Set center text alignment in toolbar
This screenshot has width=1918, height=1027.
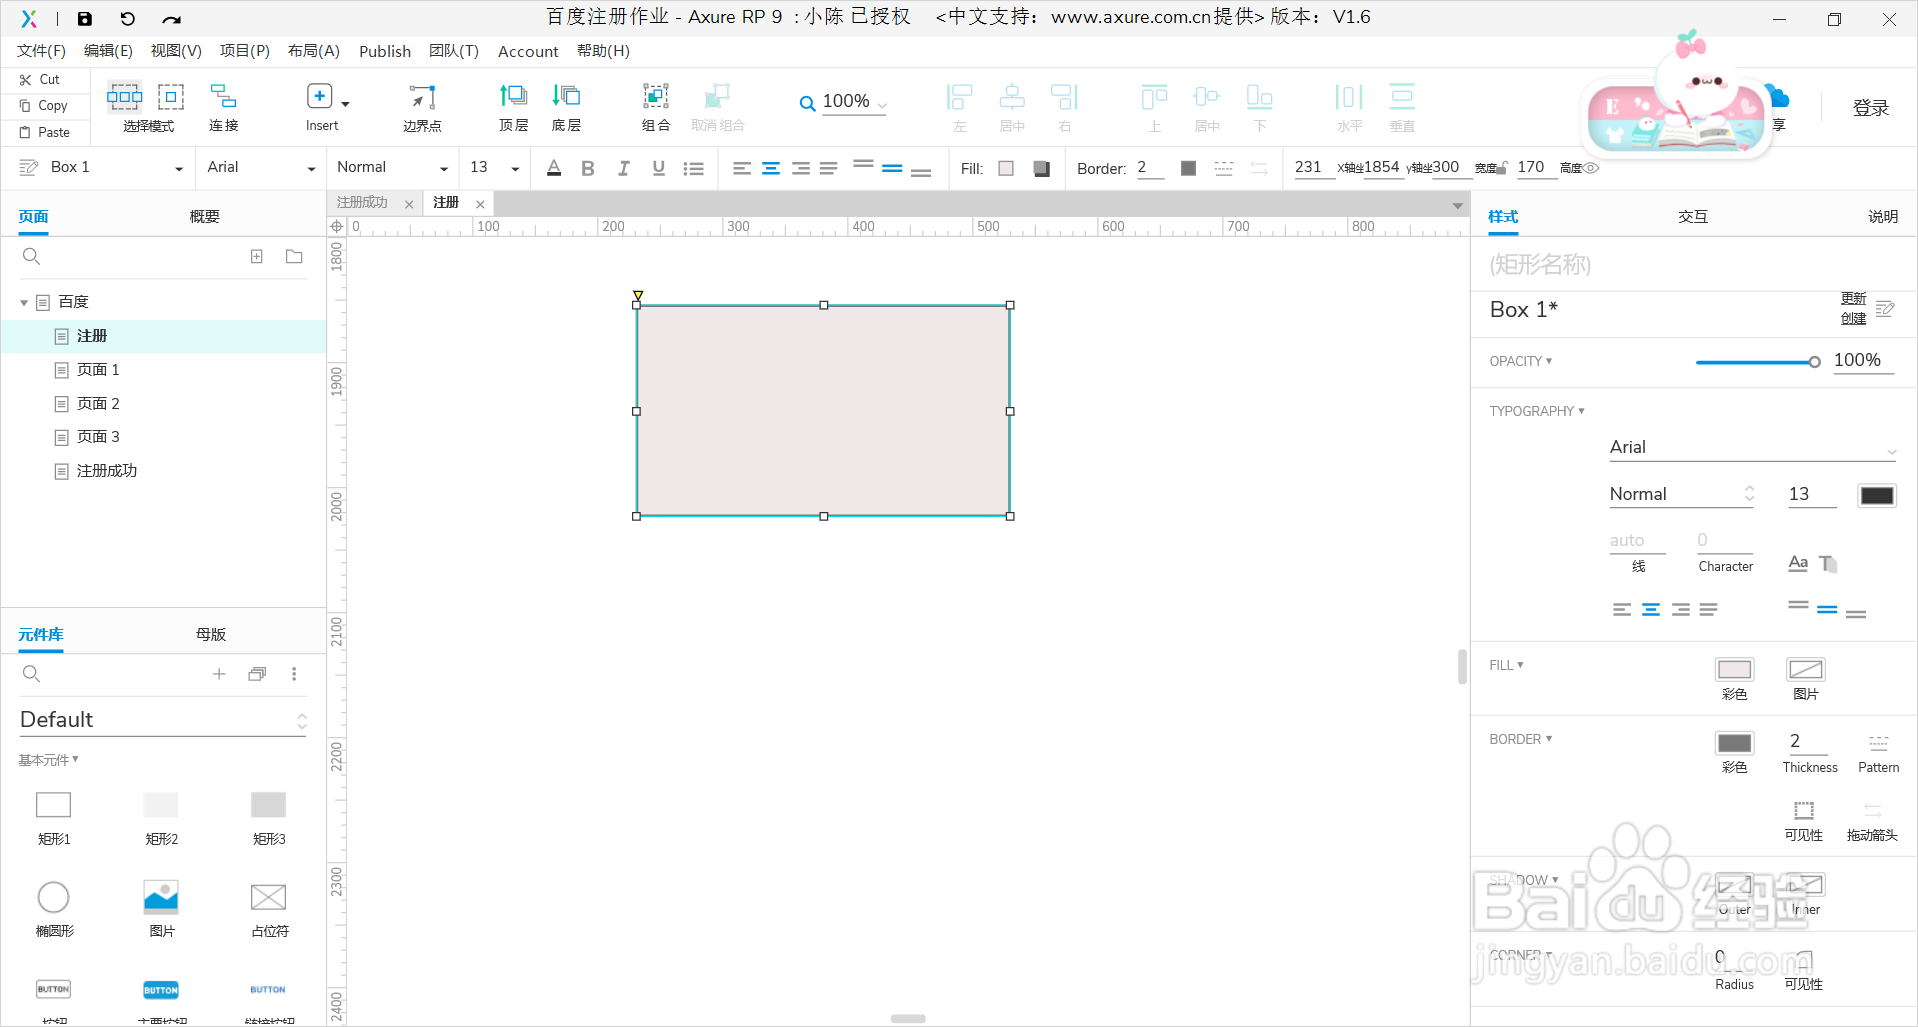[771, 168]
